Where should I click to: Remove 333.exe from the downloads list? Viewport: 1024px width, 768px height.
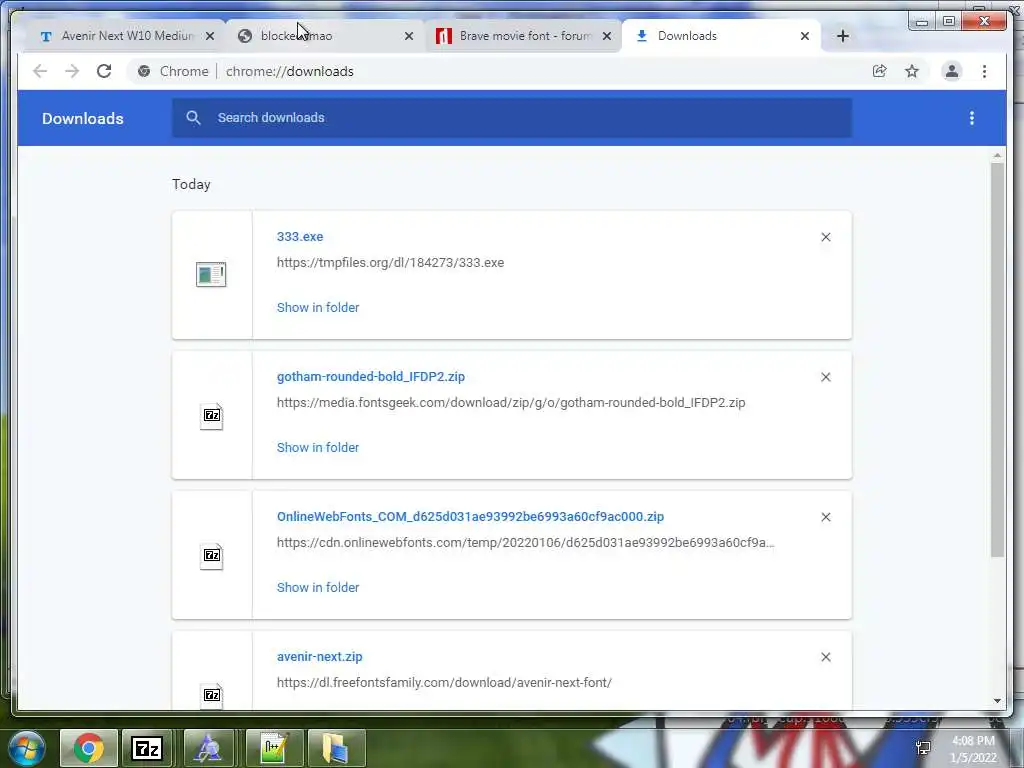point(825,237)
